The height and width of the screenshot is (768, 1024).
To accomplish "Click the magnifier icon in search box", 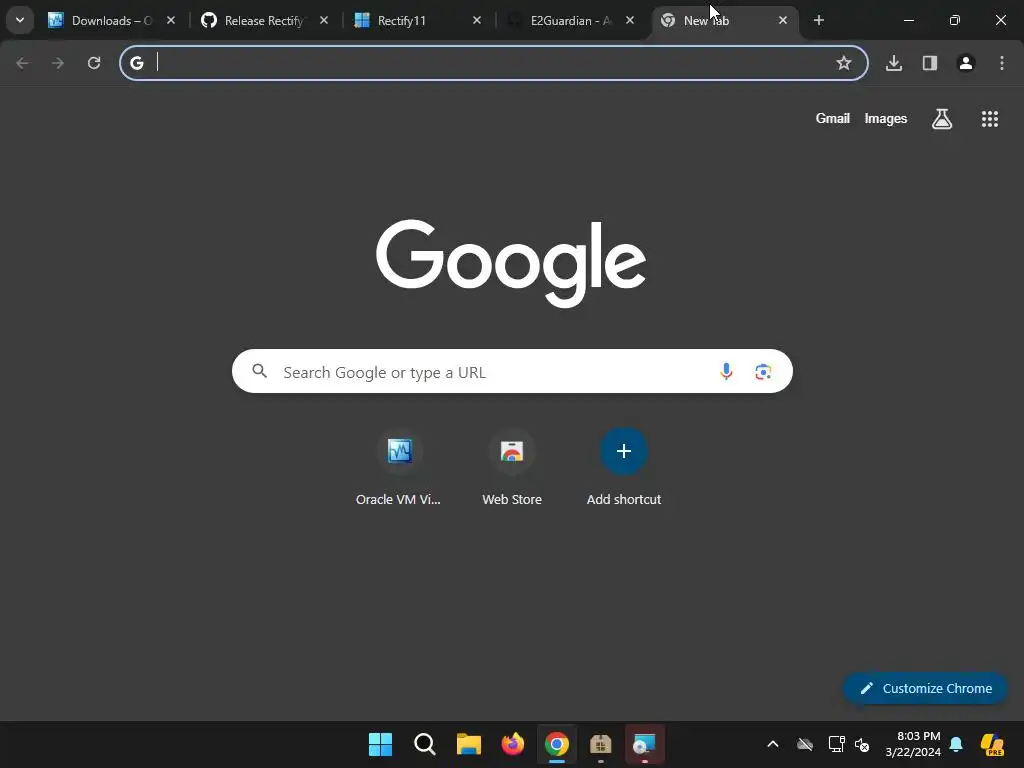I will (x=260, y=372).
